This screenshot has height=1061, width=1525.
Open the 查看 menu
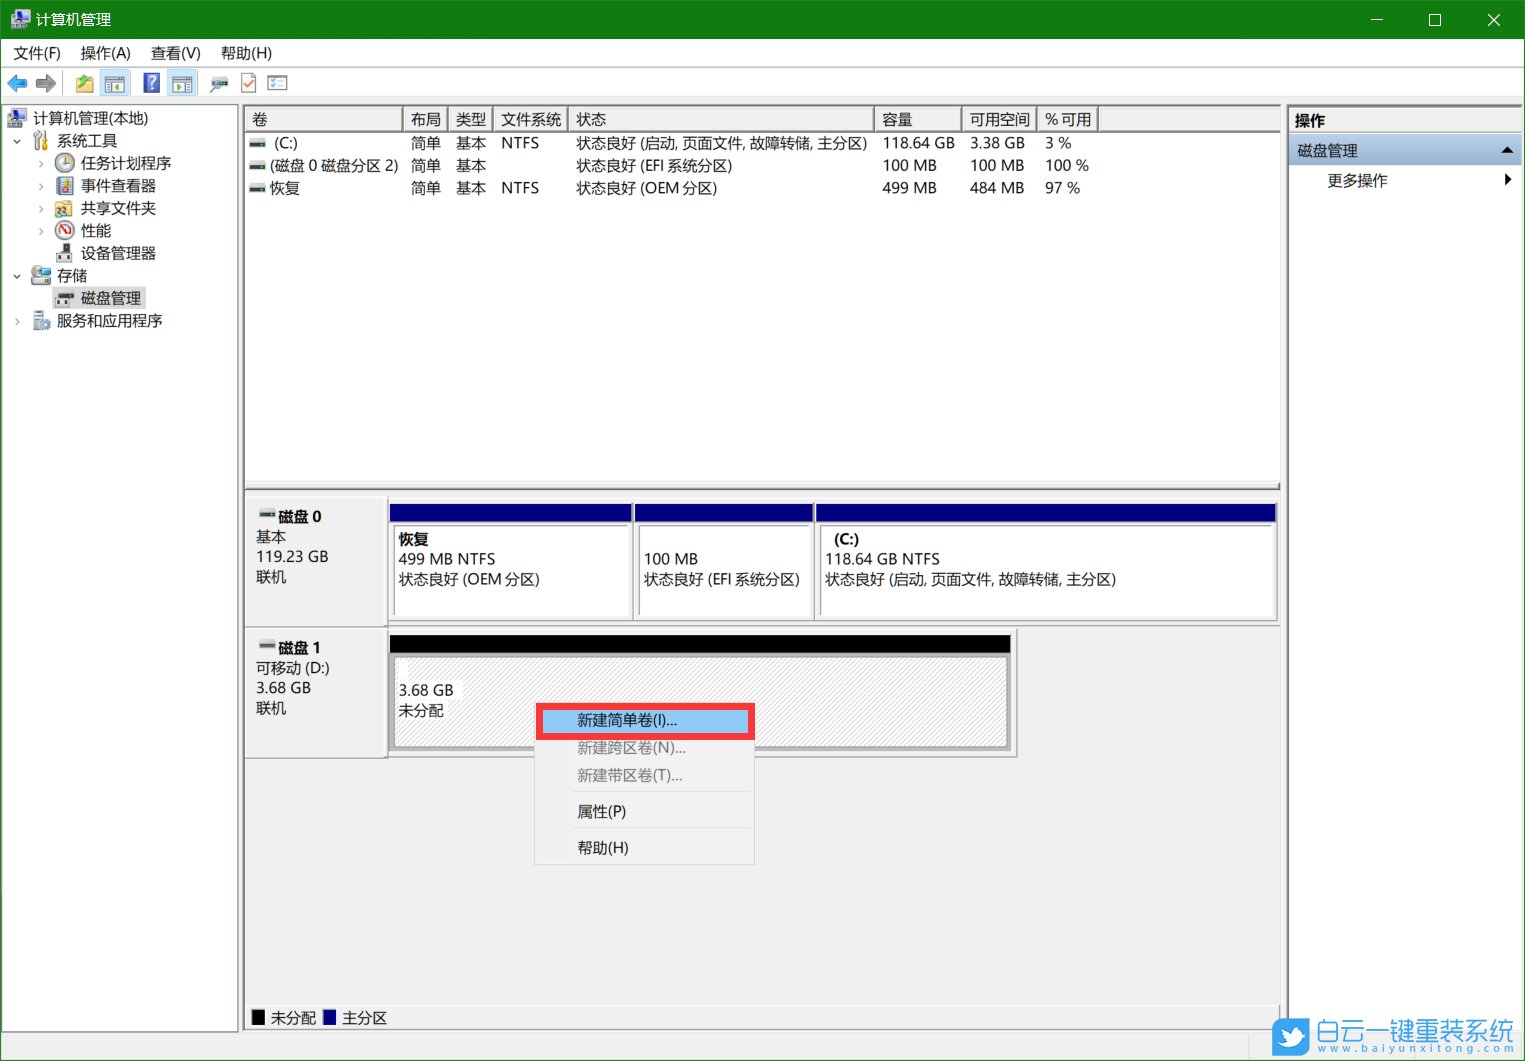175,53
